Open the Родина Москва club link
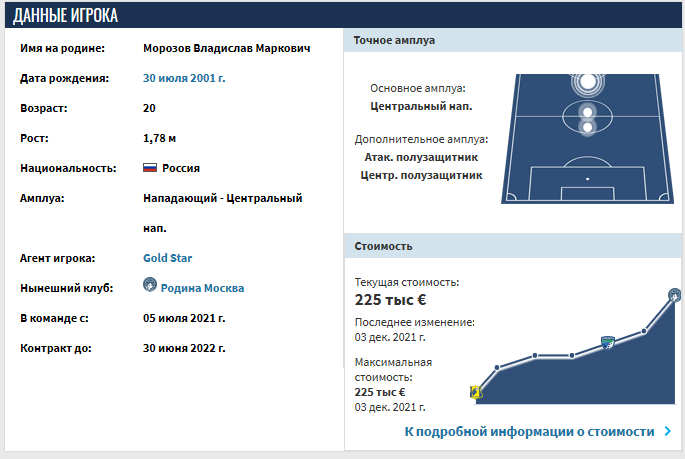 coord(202,288)
